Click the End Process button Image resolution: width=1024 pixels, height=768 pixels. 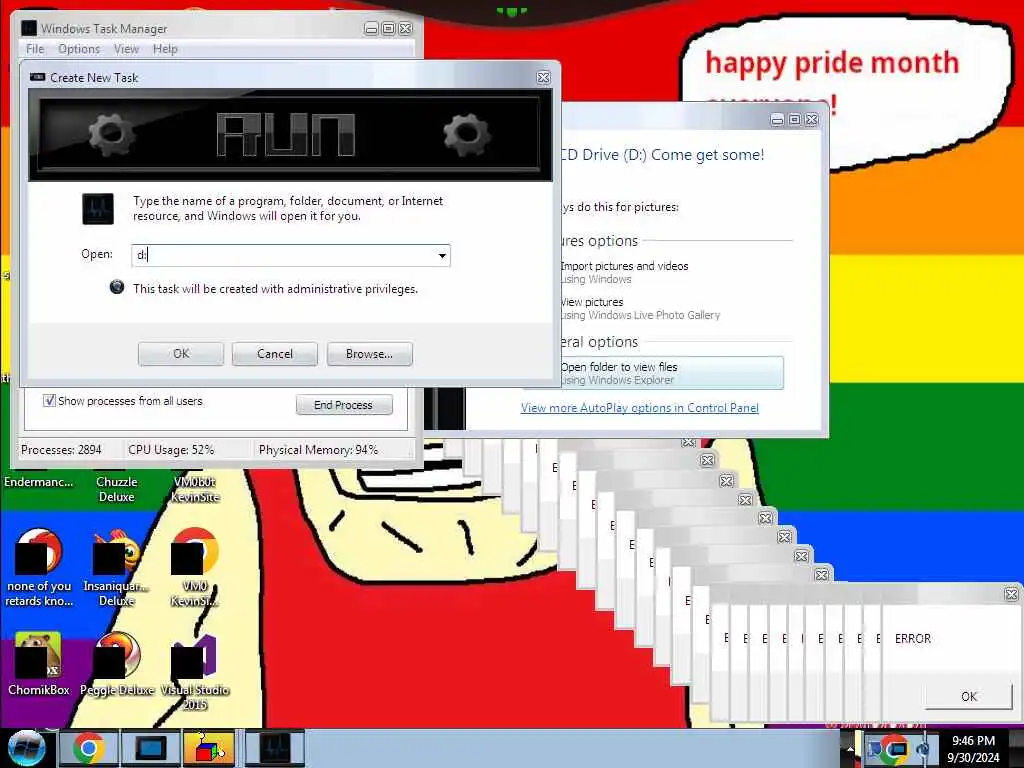pos(344,405)
